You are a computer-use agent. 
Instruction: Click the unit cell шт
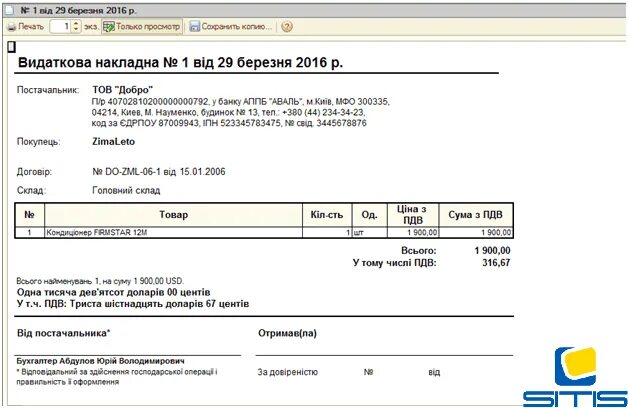point(369,233)
